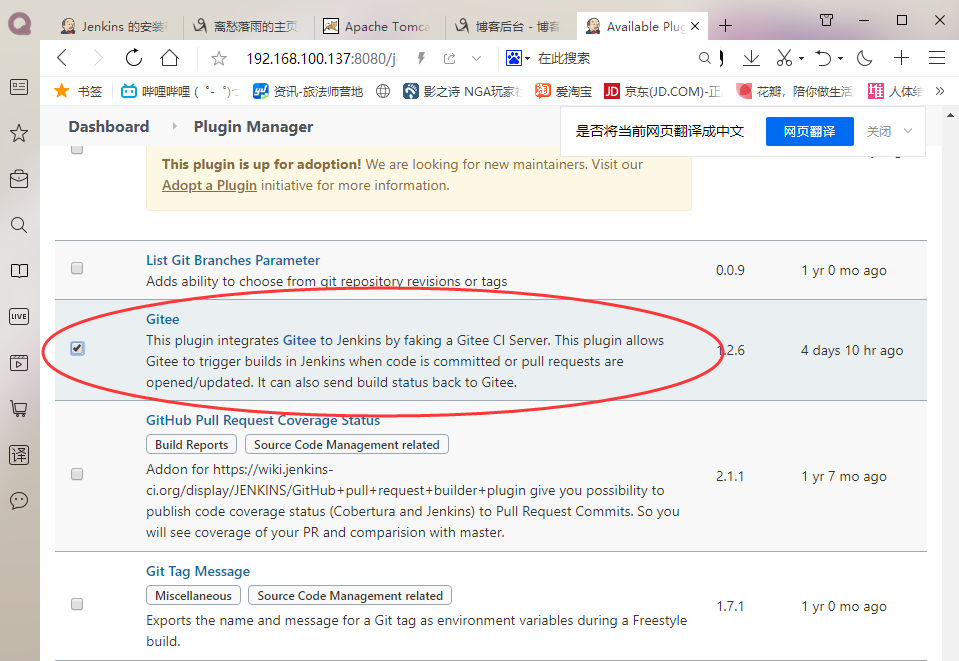Click the scissors screenshot tool
The height and width of the screenshot is (661, 959).
784,58
